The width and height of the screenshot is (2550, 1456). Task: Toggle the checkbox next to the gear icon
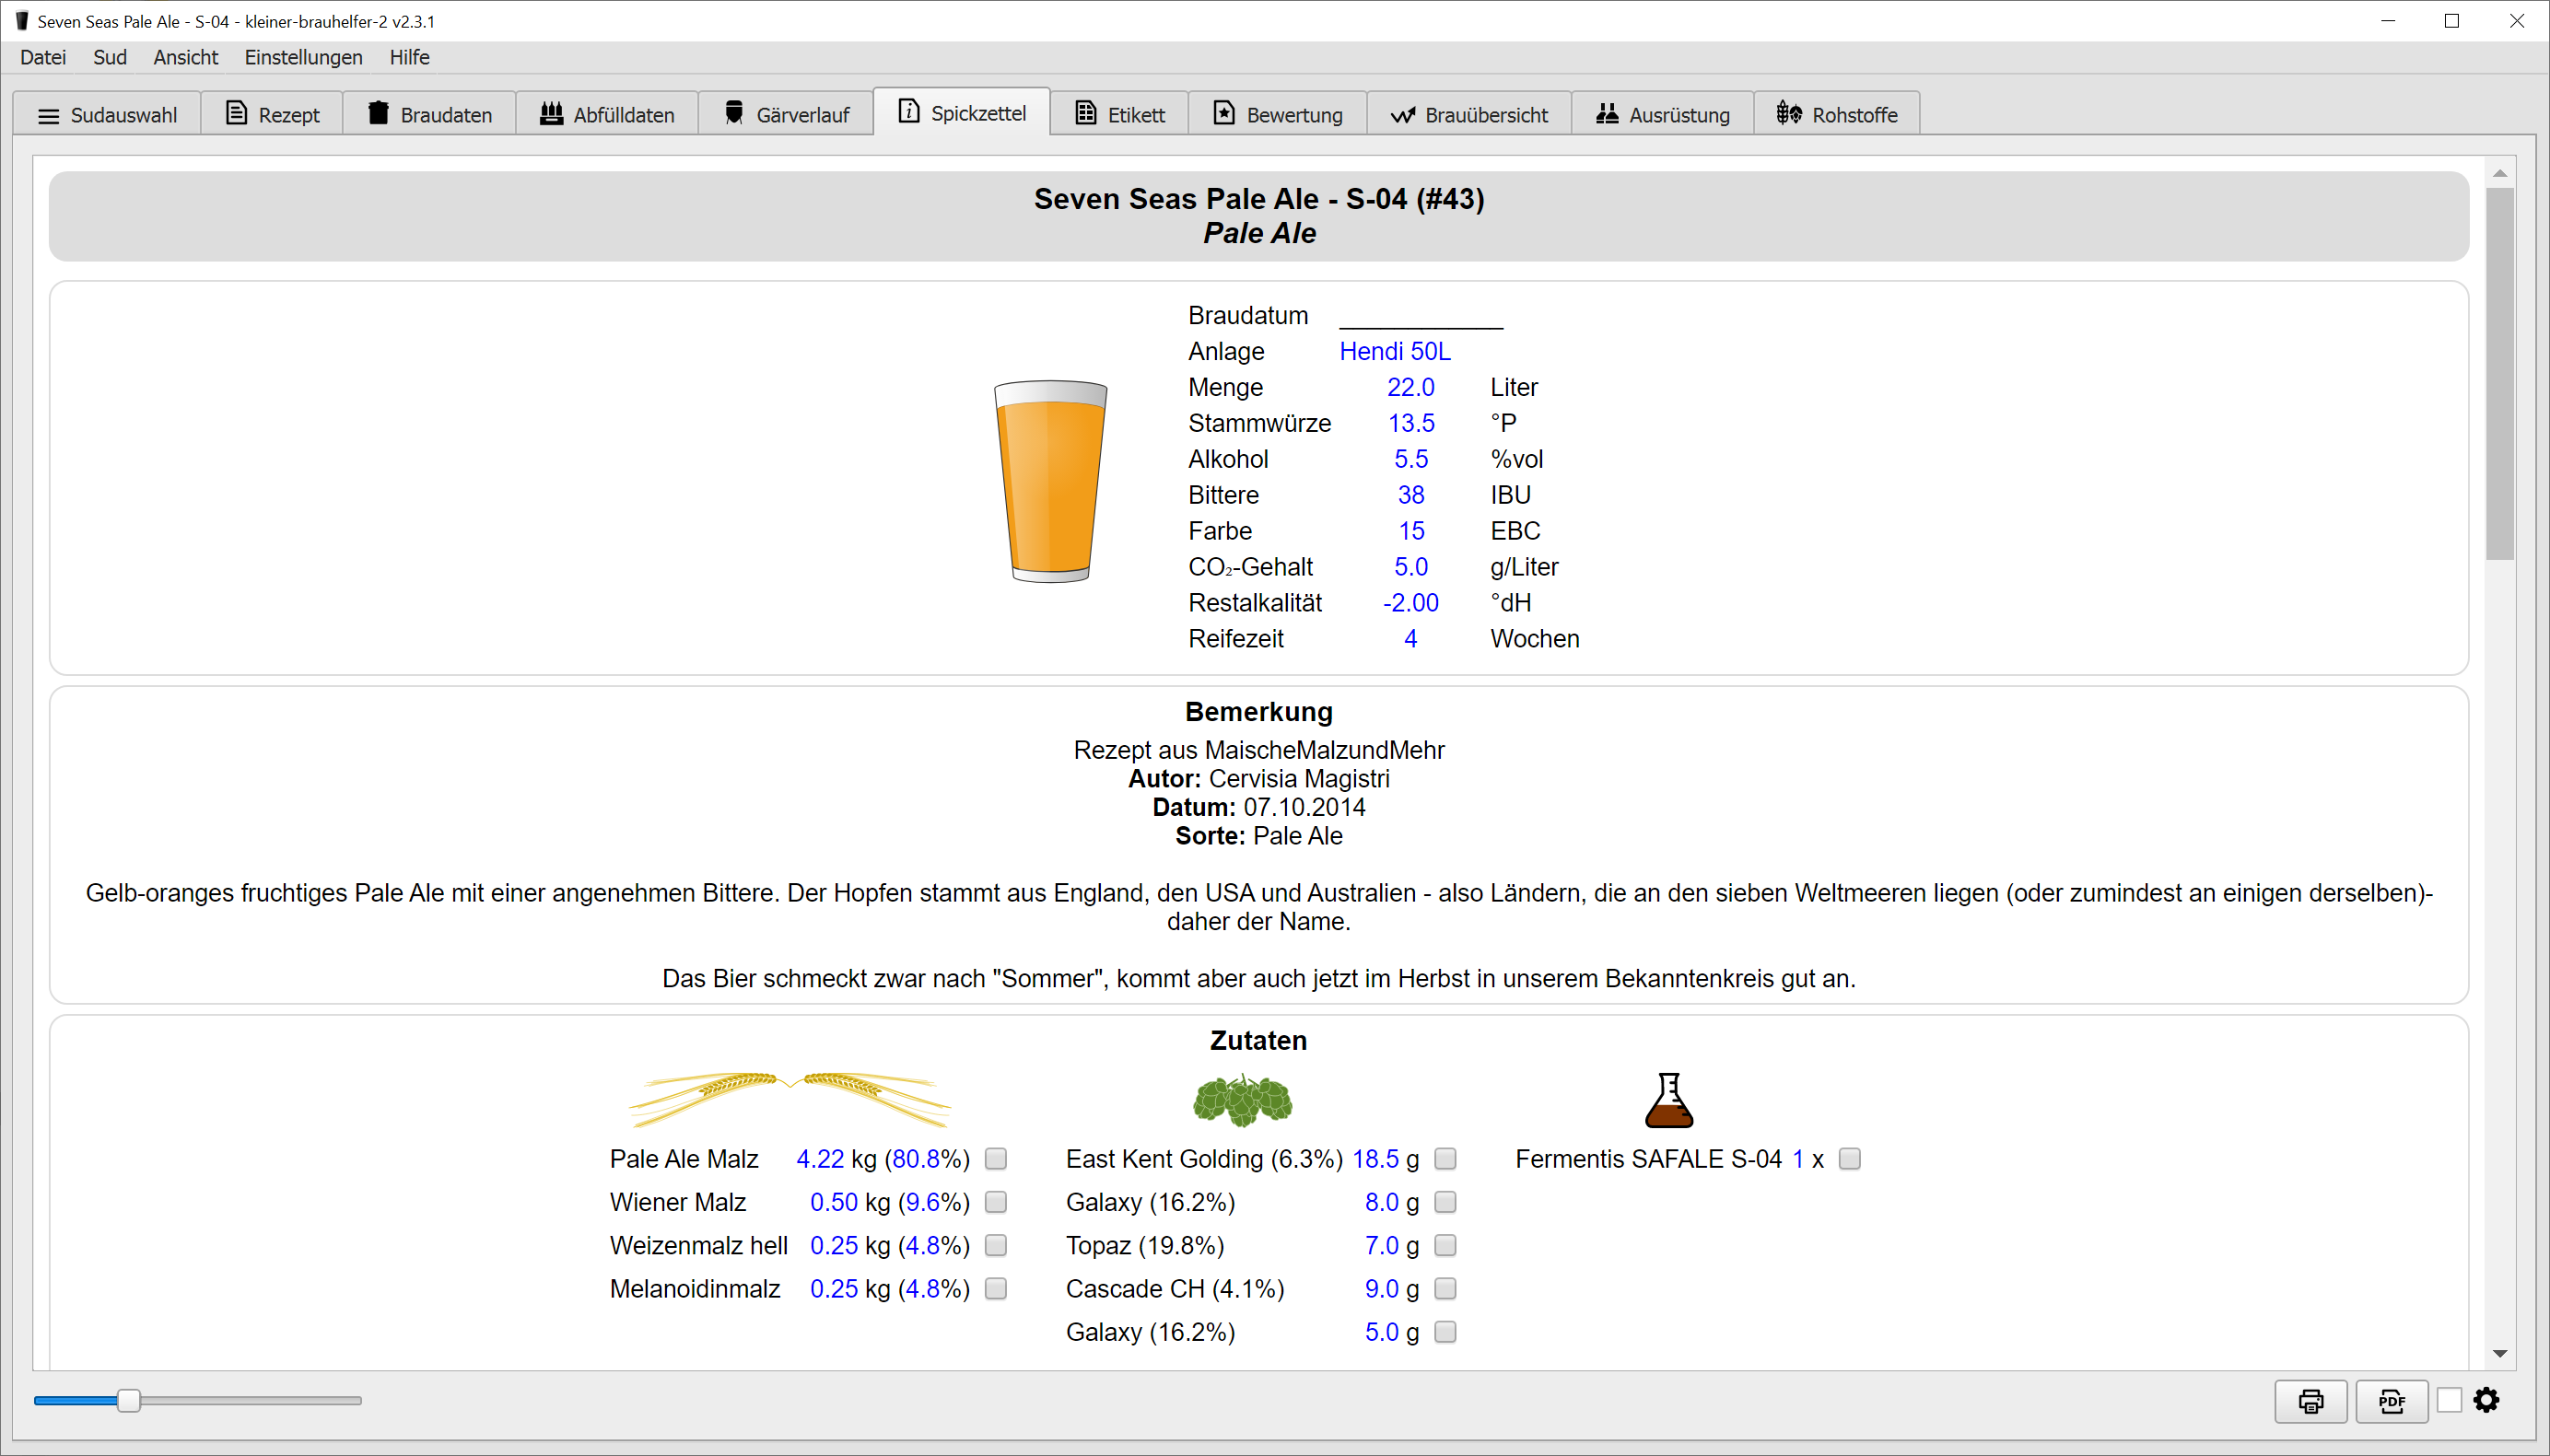click(2449, 1400)
